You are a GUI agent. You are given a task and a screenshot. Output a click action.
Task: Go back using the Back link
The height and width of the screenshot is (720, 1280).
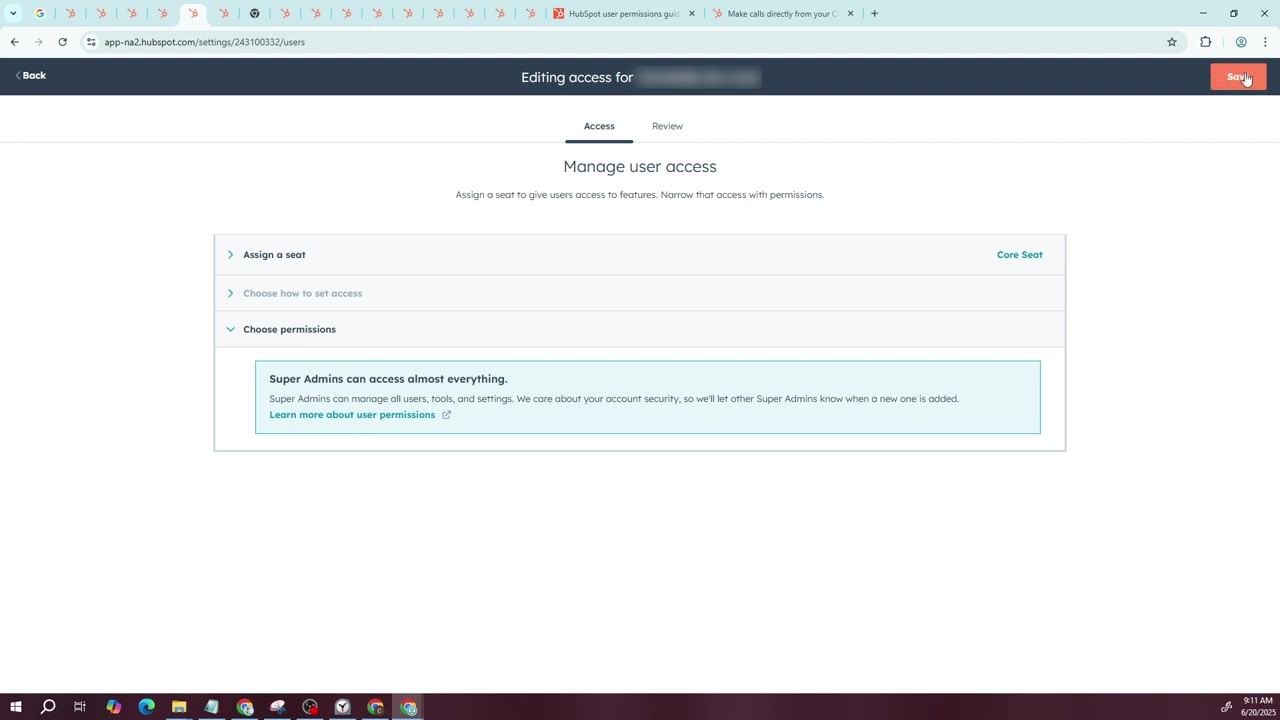coord(30,76)
